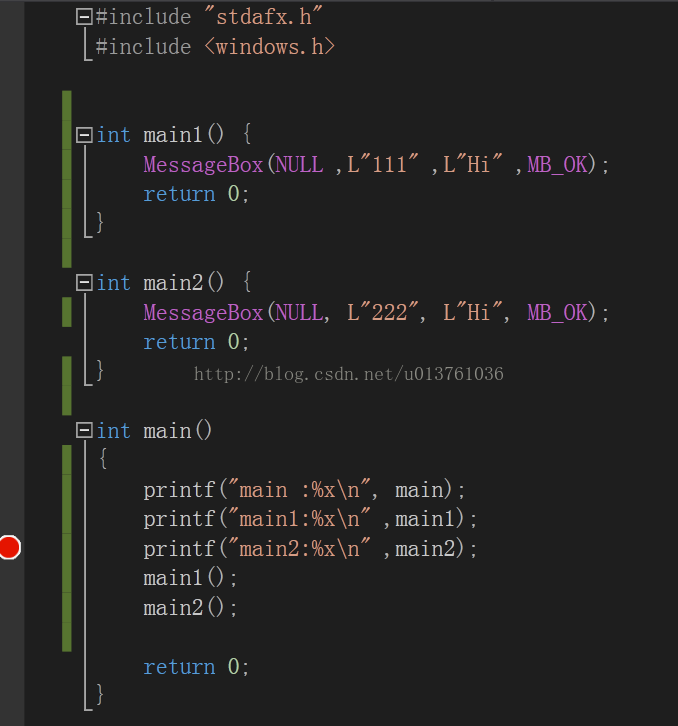
Task: Collapse the main2 function fold marker
Action: coord(84,283)
